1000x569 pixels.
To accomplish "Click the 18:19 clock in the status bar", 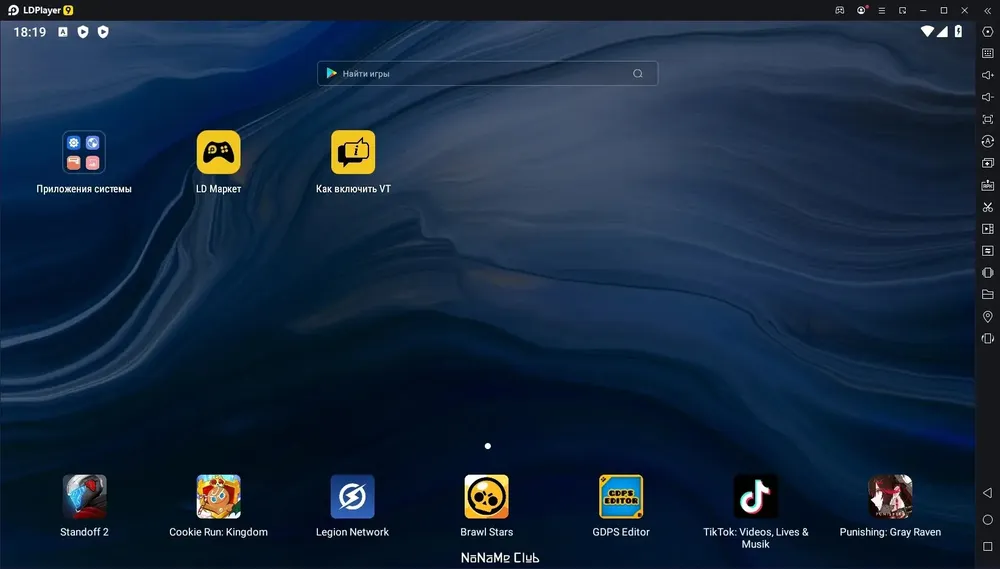I will pos(30,32).
